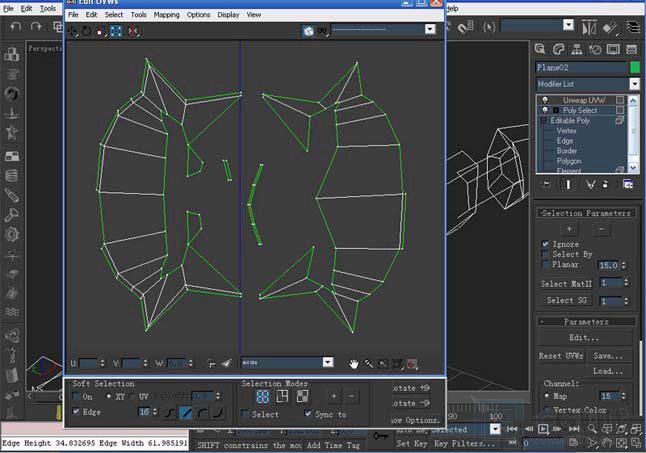This screenshot has width=646, height=453.
Task: Click the UV coordinate space icon
Action: coord(323,30)
